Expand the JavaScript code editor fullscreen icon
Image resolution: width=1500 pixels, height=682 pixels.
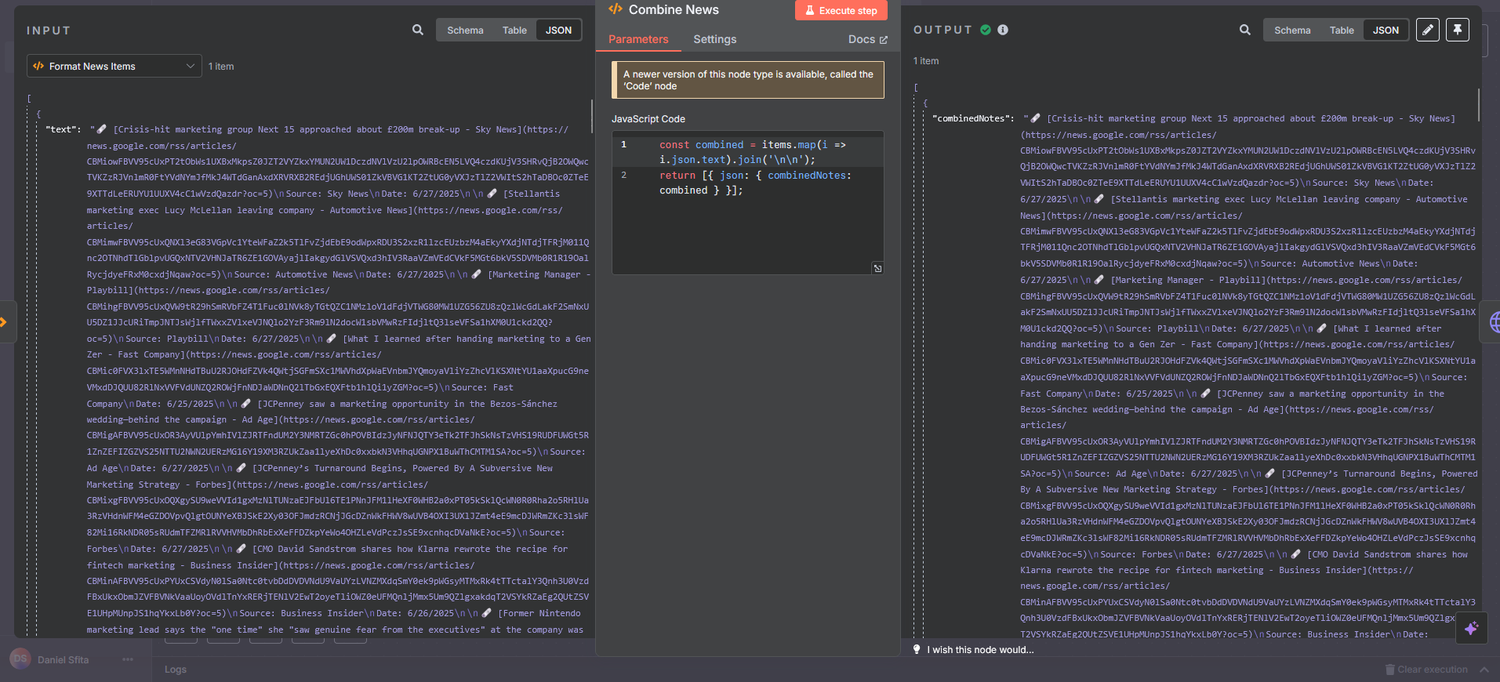click(877, 268)
